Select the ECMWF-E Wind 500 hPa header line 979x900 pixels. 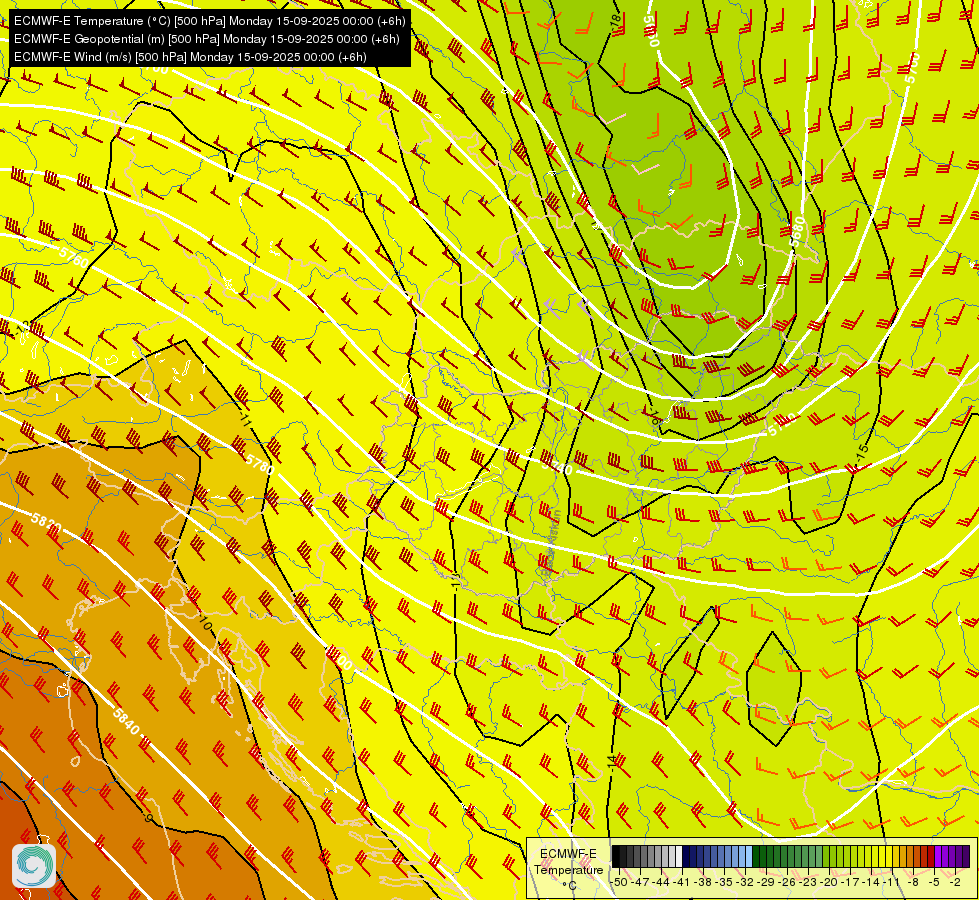190,57
